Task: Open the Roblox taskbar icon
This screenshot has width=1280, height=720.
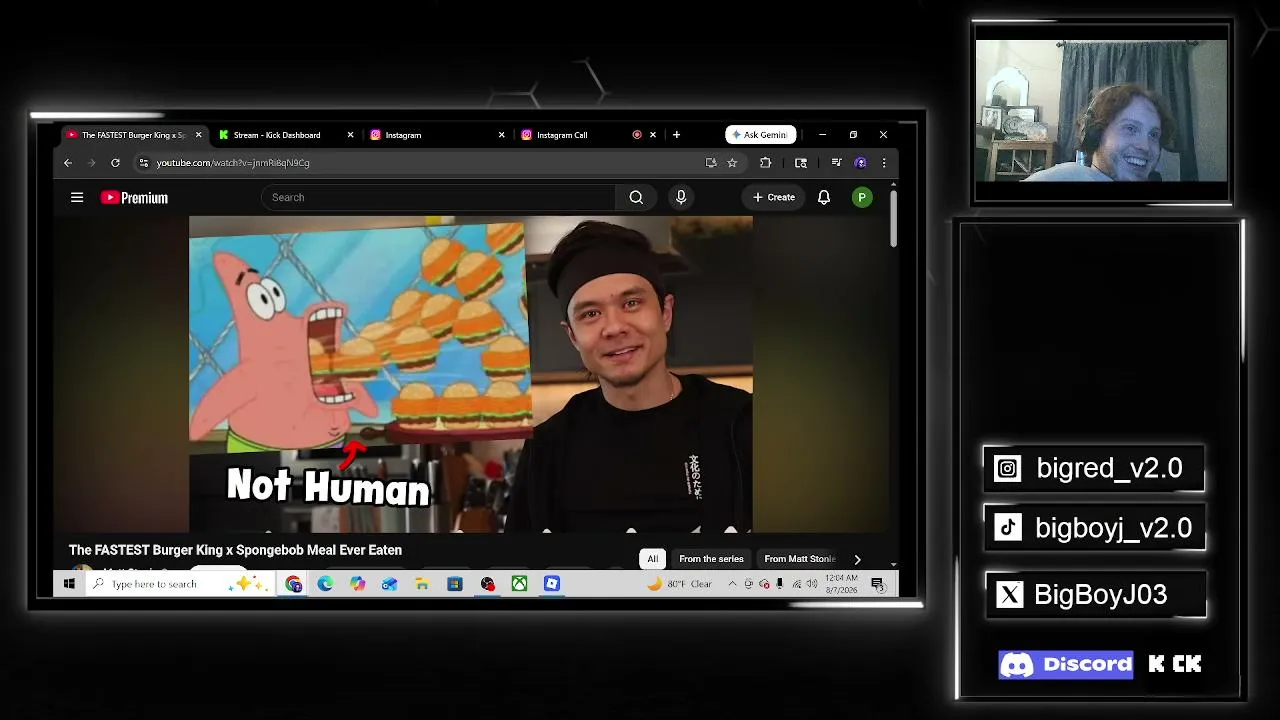Action: (552, 584)
